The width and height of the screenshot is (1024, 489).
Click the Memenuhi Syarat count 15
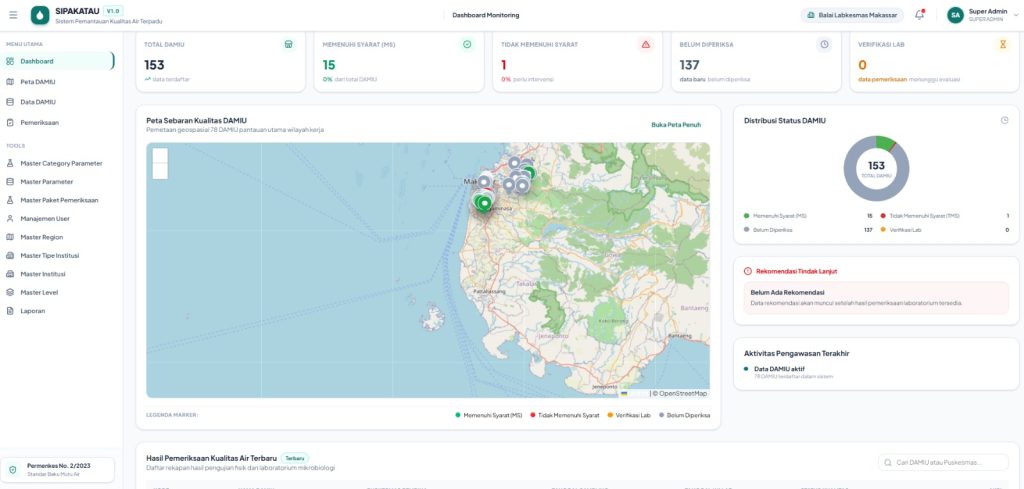coord(329,65)
